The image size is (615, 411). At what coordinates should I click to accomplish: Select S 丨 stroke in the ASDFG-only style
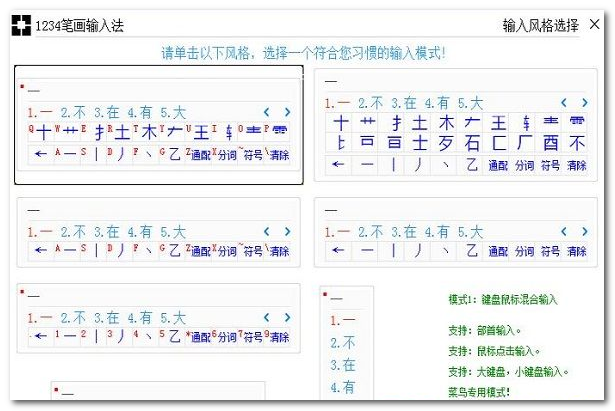click(93, 251)
